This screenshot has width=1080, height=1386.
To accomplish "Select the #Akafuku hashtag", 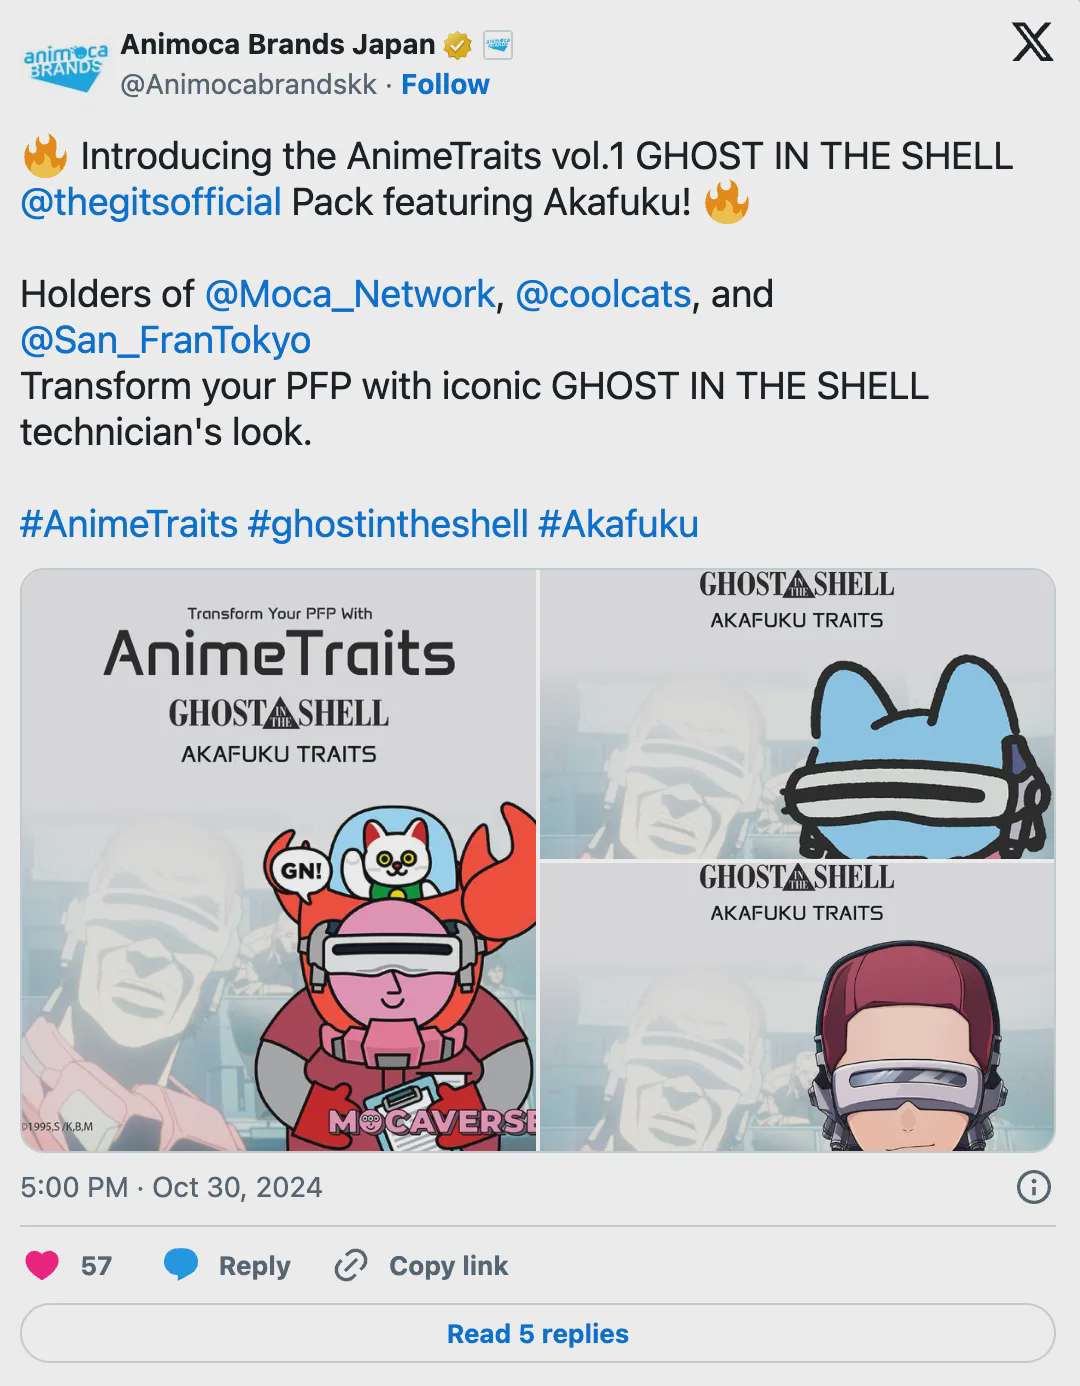I will (x=618, y=524).
